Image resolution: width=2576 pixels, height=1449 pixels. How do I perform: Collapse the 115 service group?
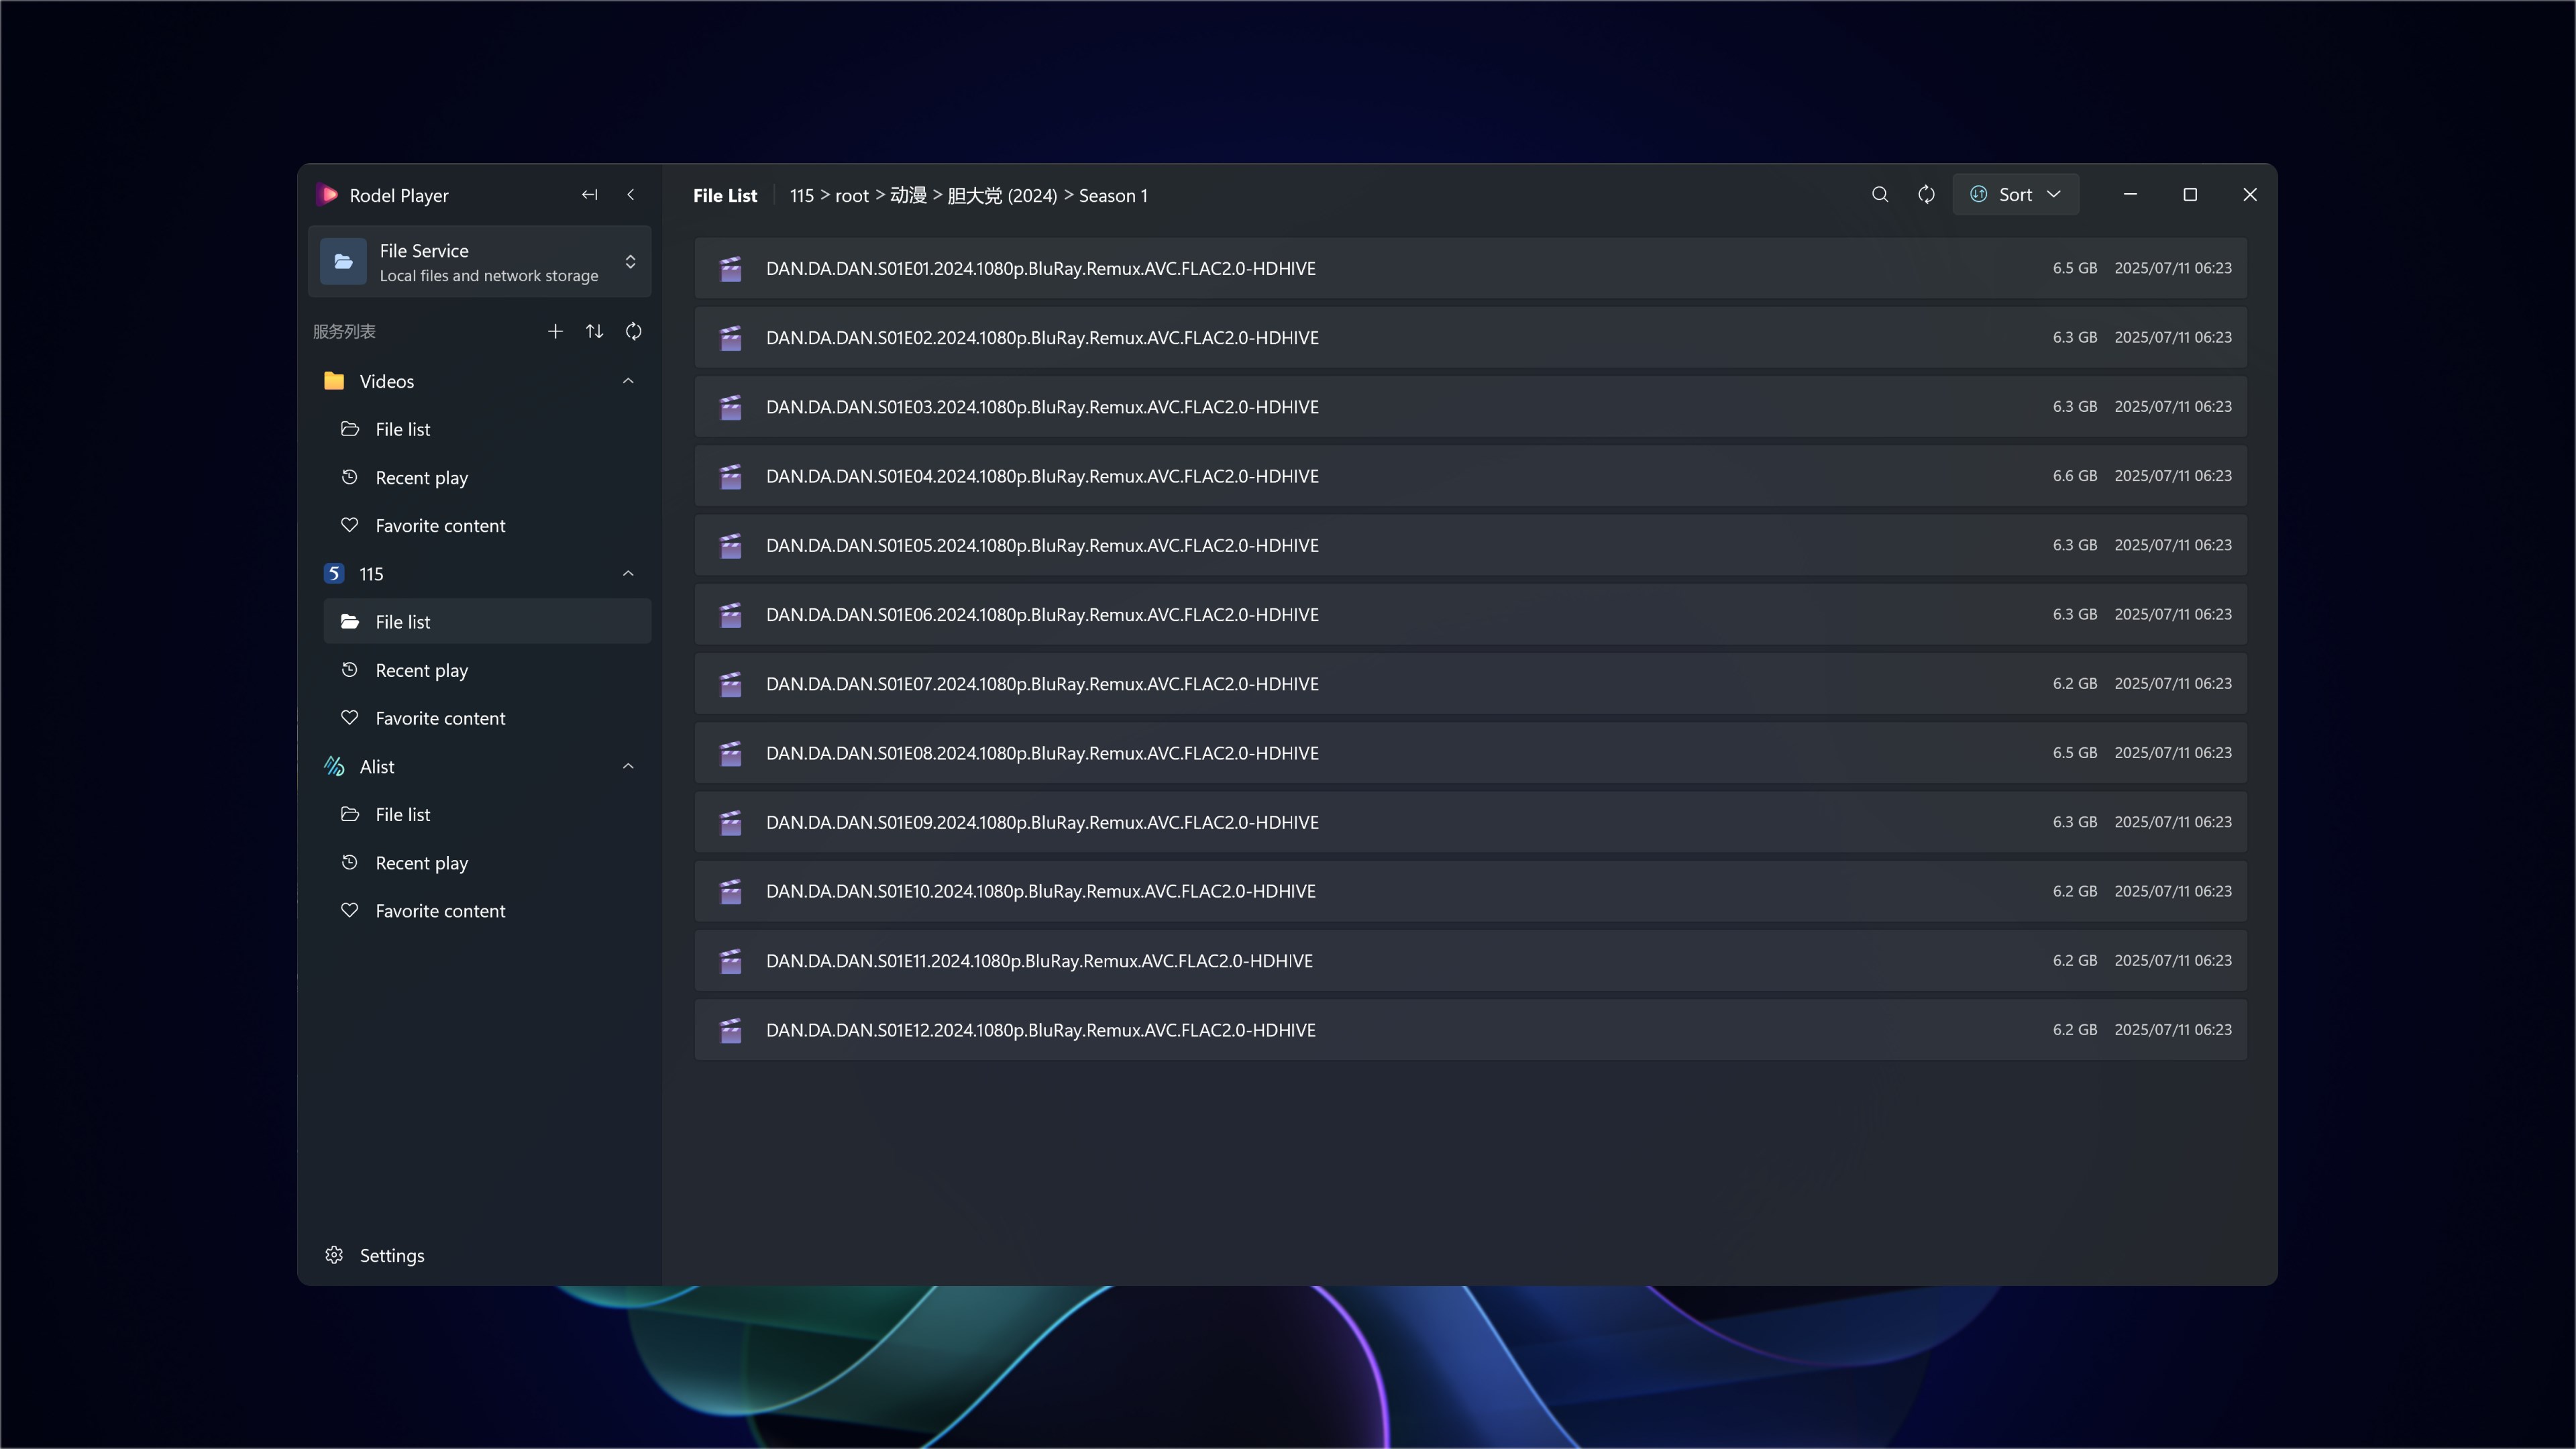tap(628, 574)
